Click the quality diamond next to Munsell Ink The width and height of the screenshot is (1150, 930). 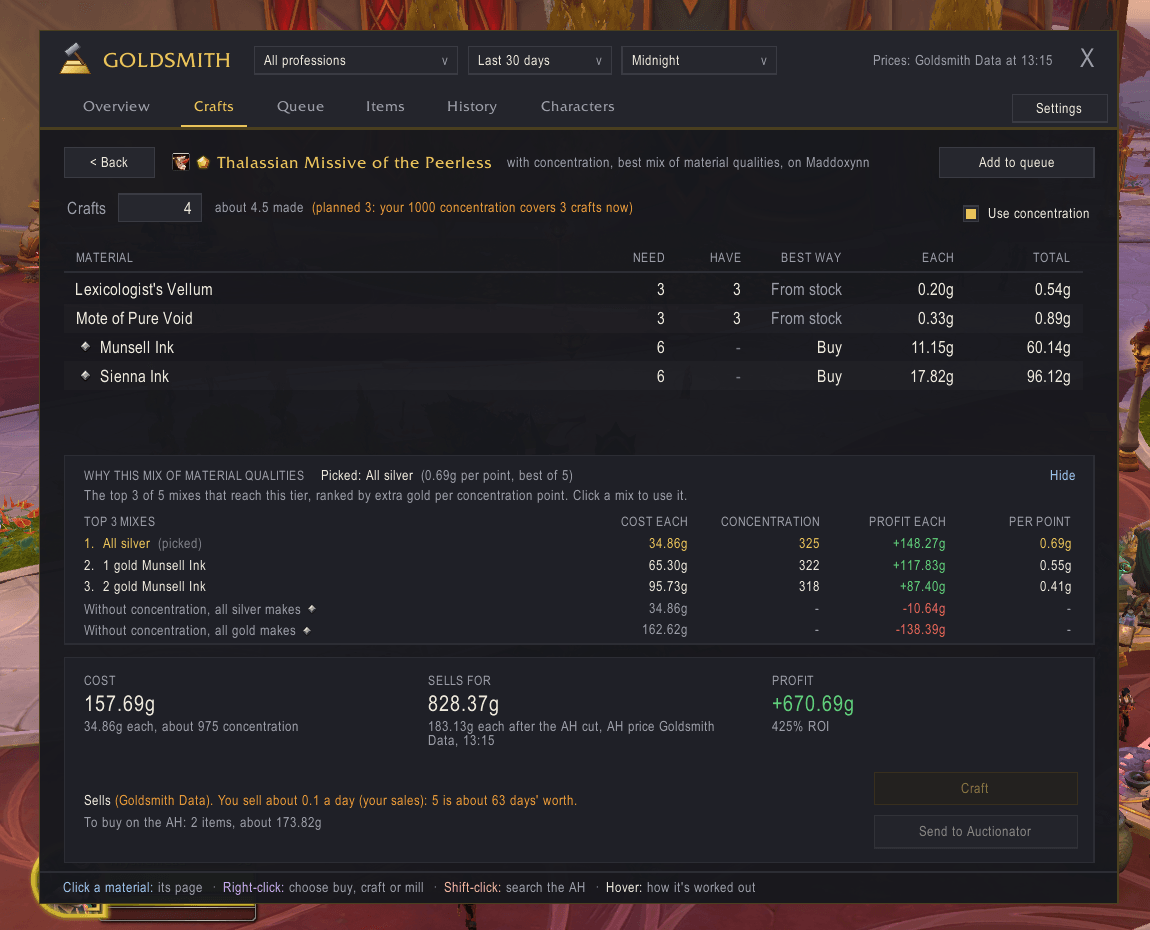[86, 346]
